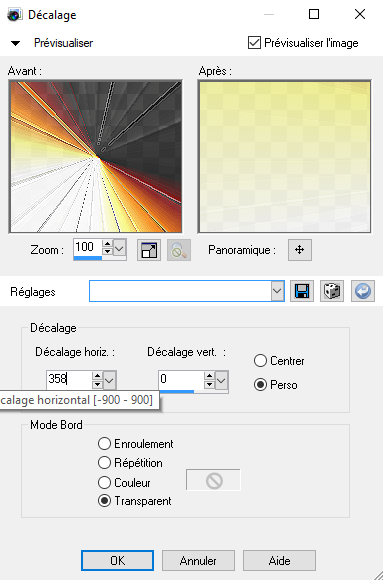Open the Zoom slider dropdown
The height and width of the screenshot is (580, 383).
click(119, 247)
